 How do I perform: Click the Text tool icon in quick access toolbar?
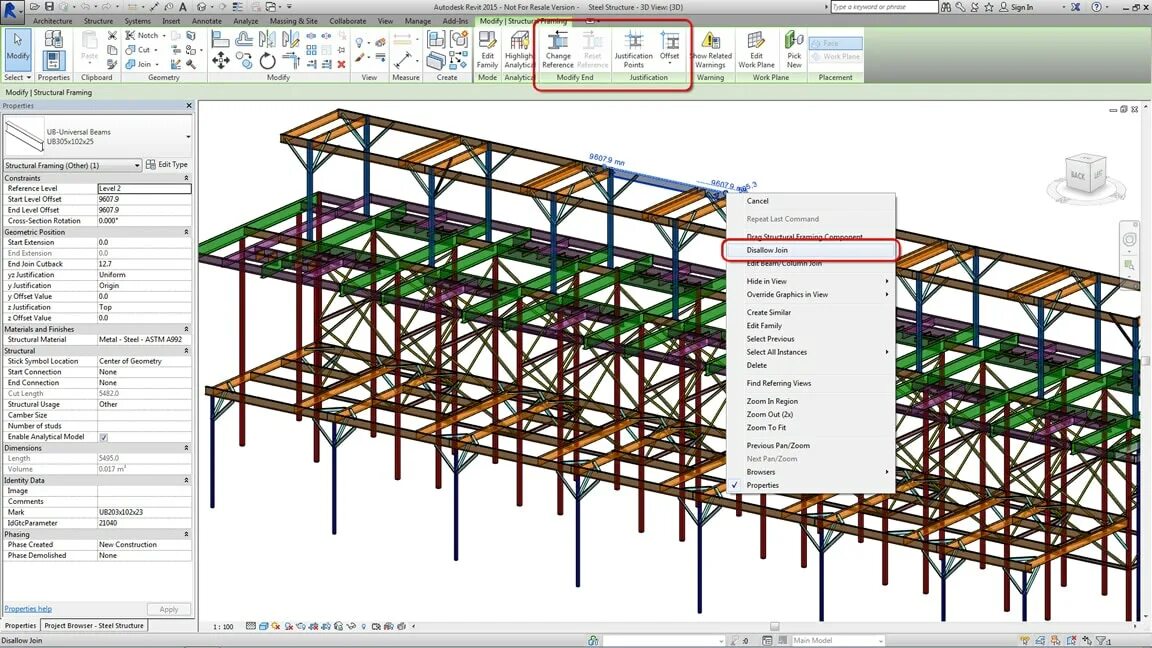tap(182, 7)
